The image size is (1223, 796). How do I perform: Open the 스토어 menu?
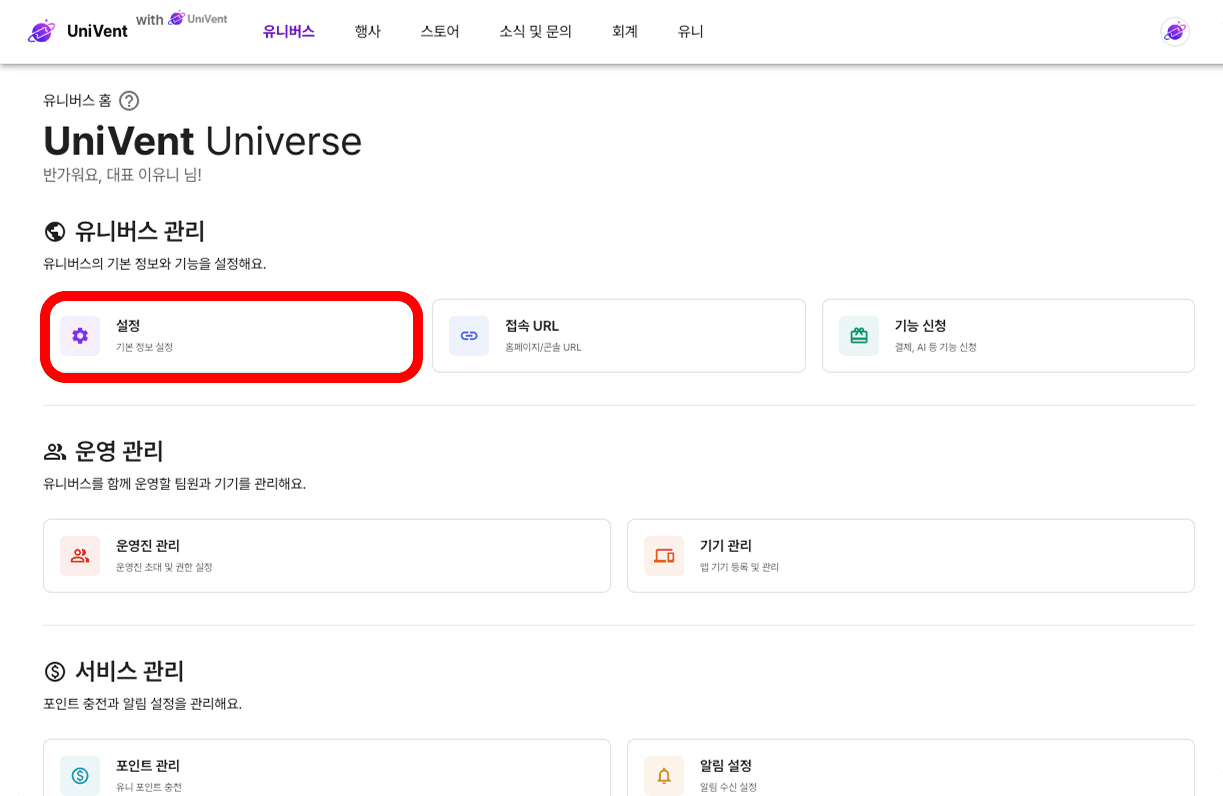439,31
